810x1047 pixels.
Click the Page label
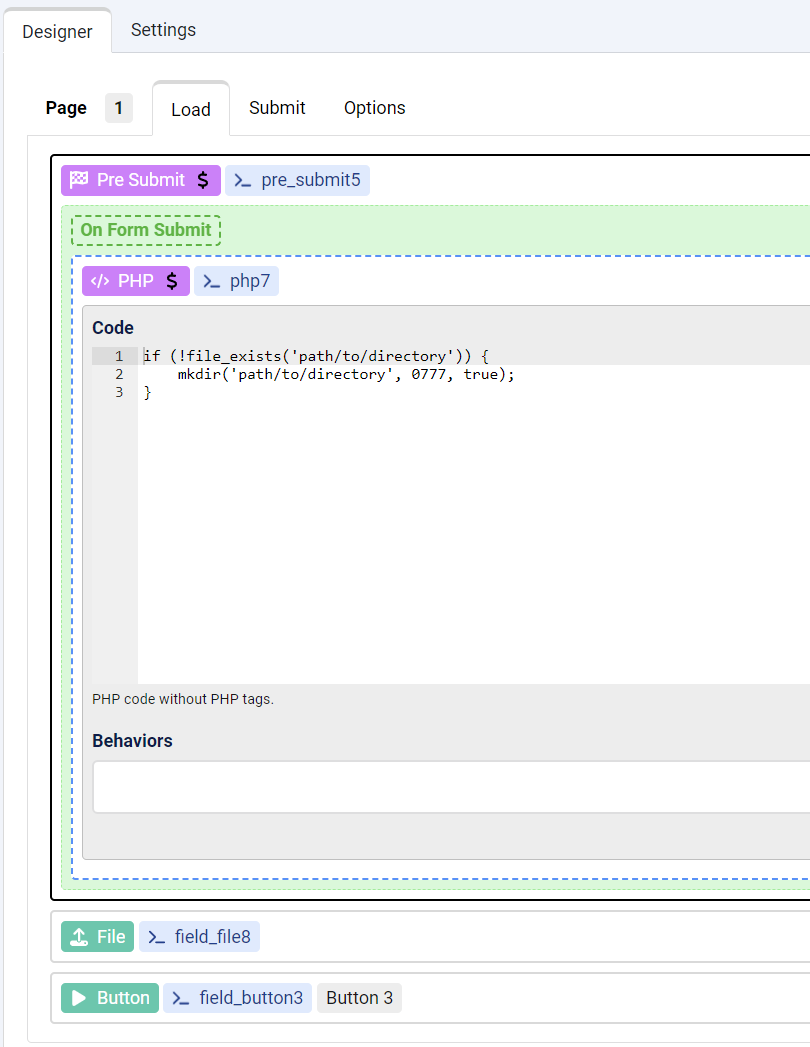click(x=66, y=108)
